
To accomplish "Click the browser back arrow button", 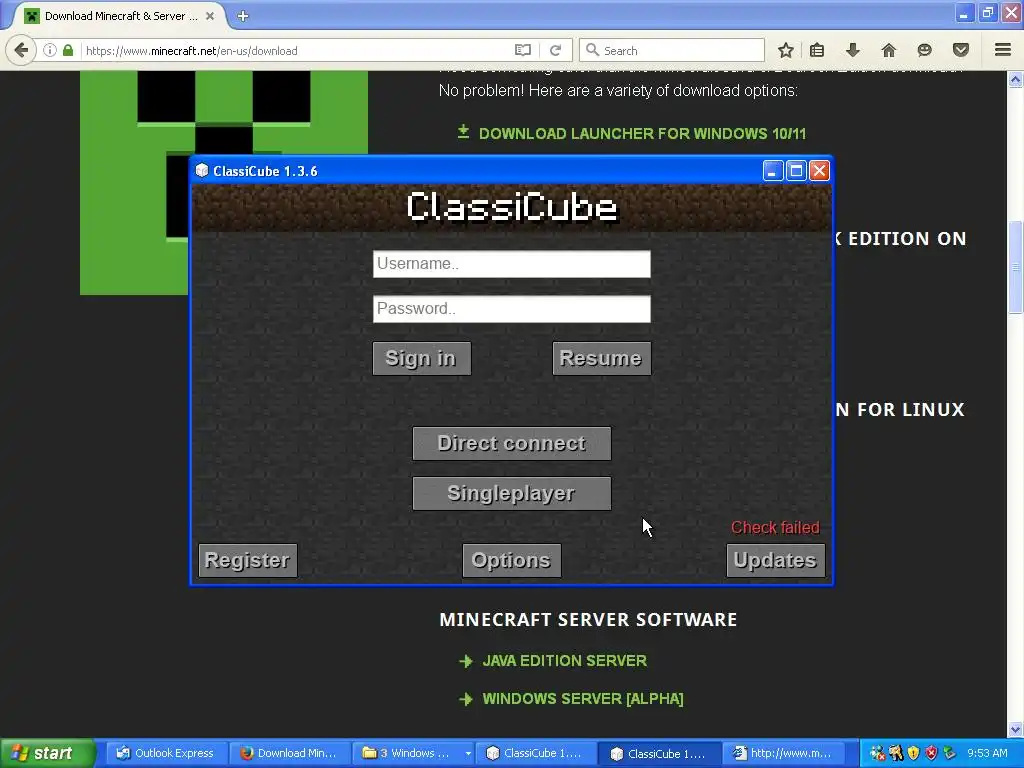I will click(x=21, y=50).
